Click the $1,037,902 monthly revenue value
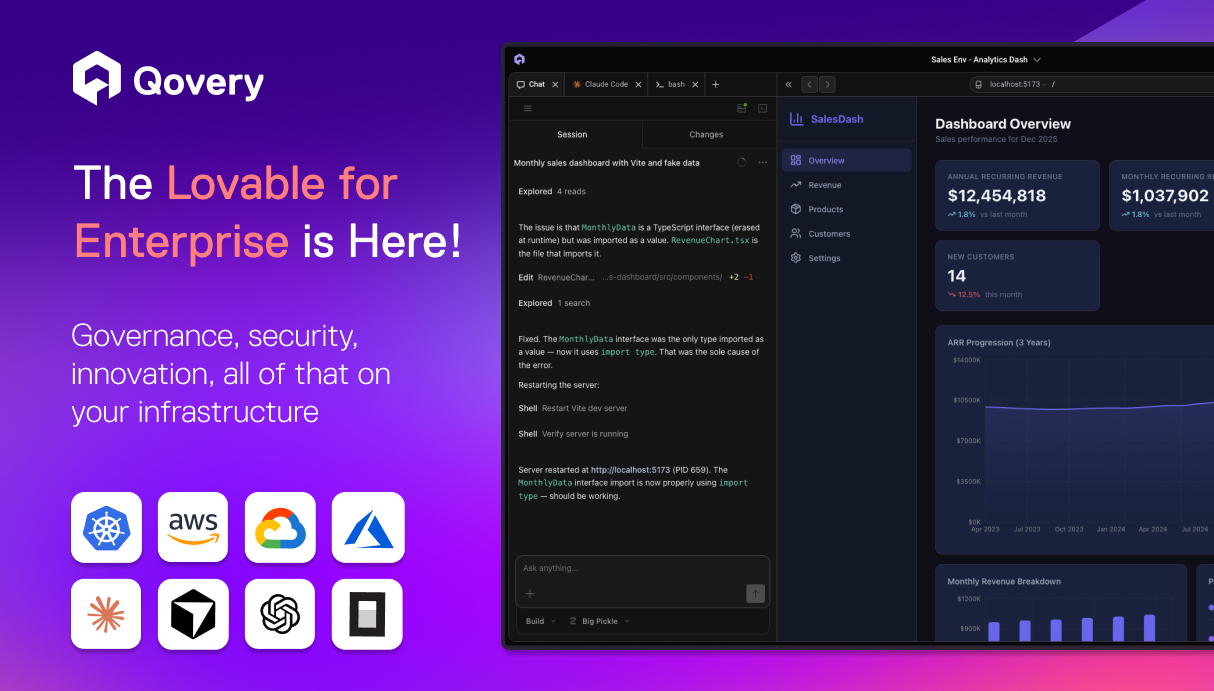This screenshot has width=1214, height=691. (1165, 196)
